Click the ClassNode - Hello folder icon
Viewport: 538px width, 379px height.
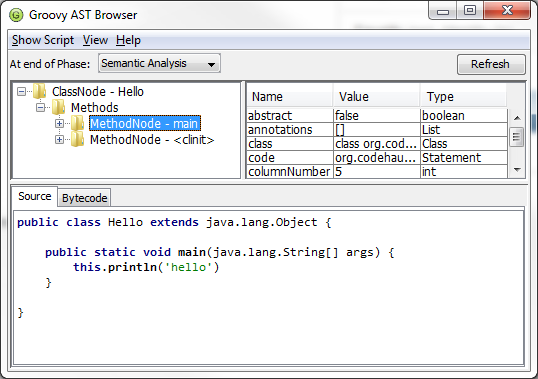pyautogui.click(x=39, y=92)
